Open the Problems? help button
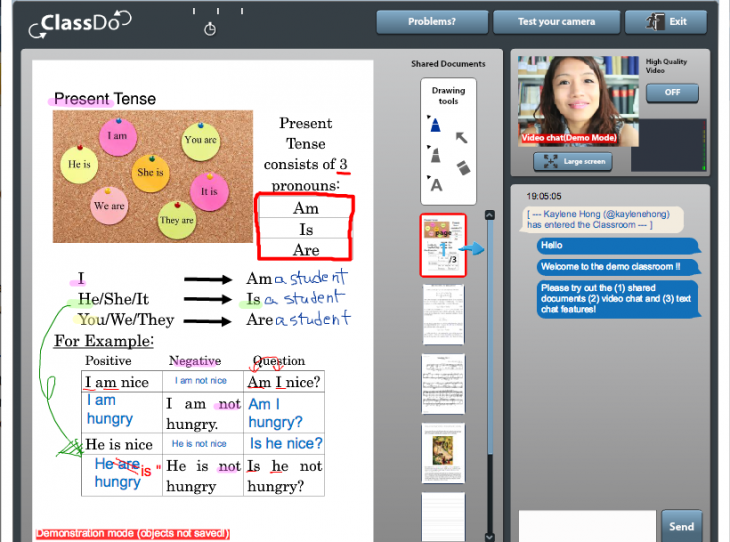 pyautogui.click(x=432, y=22)
